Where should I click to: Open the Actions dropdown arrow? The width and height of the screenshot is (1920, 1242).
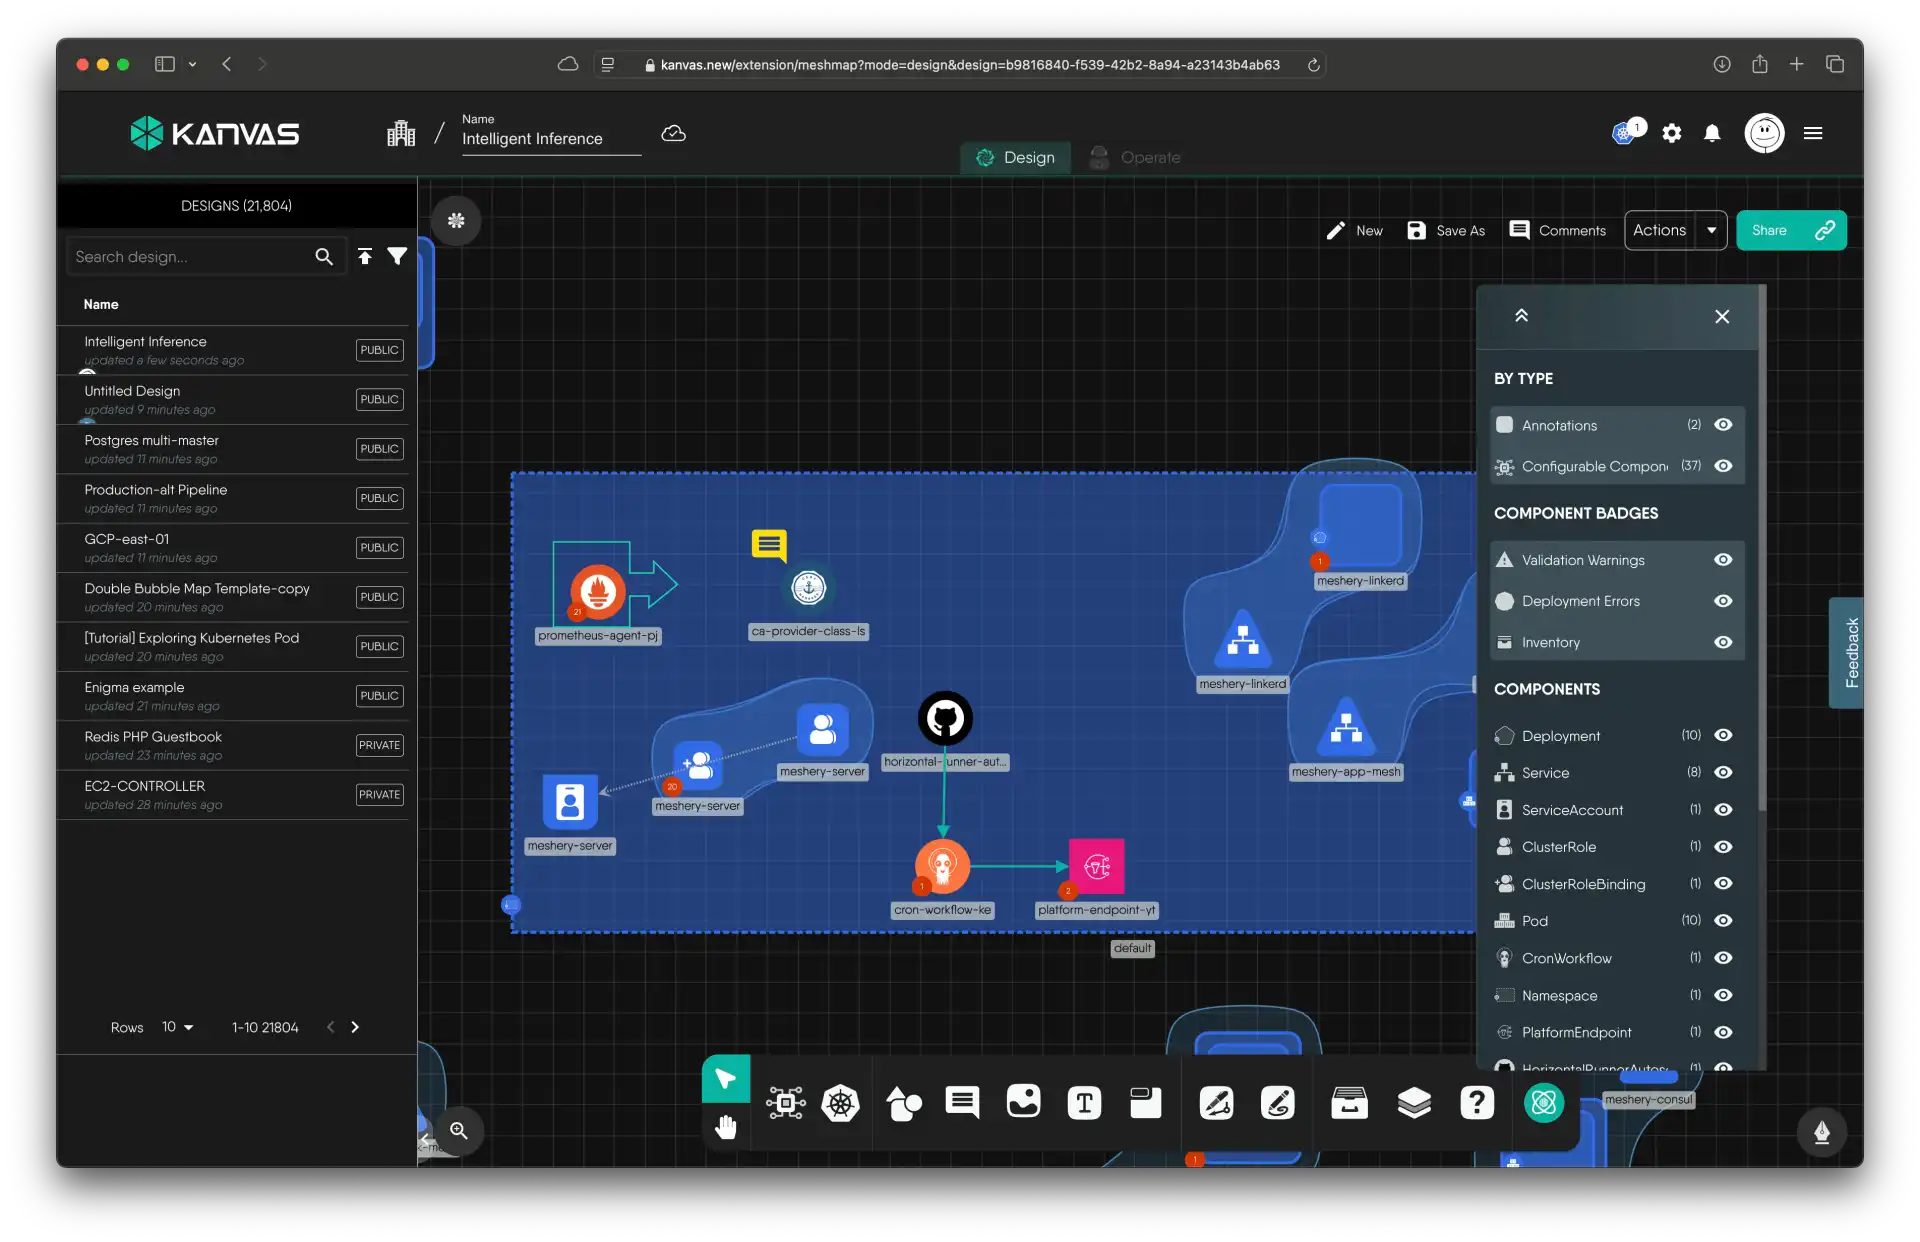(1712, 230)
